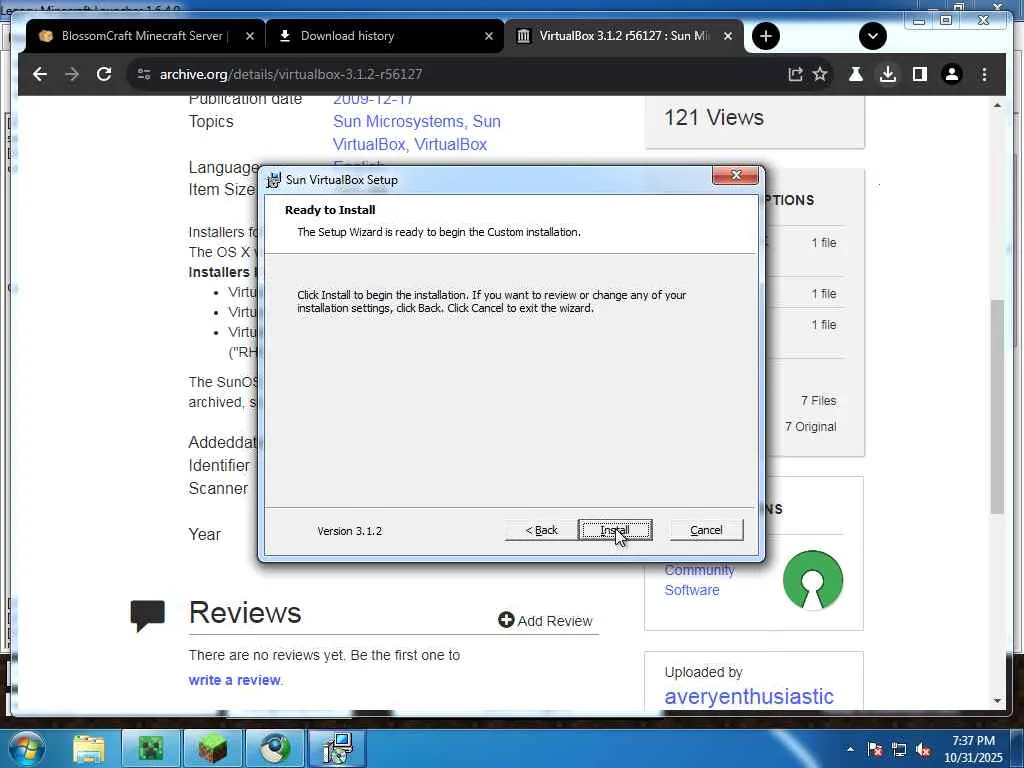The height and width of the screenshot is (768, 1024).
Task: Click the green Community Software logo
Action: click(x=812, y=580)
